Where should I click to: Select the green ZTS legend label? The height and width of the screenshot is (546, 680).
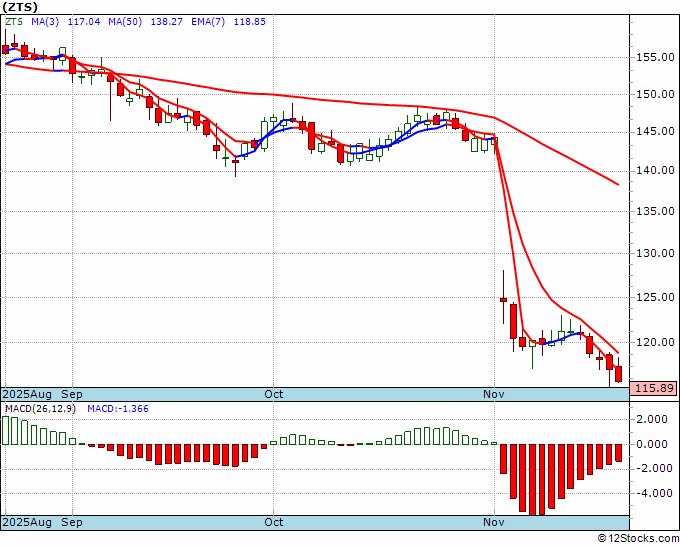[x=14, y=22]
